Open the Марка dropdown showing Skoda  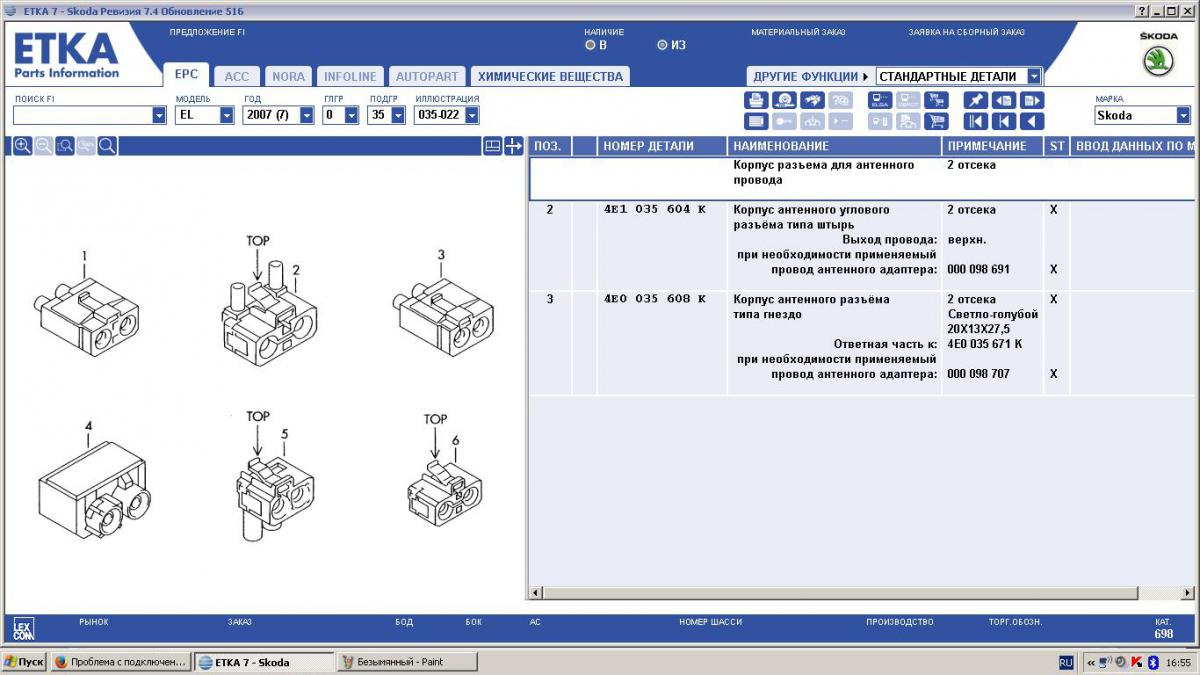1183,116
